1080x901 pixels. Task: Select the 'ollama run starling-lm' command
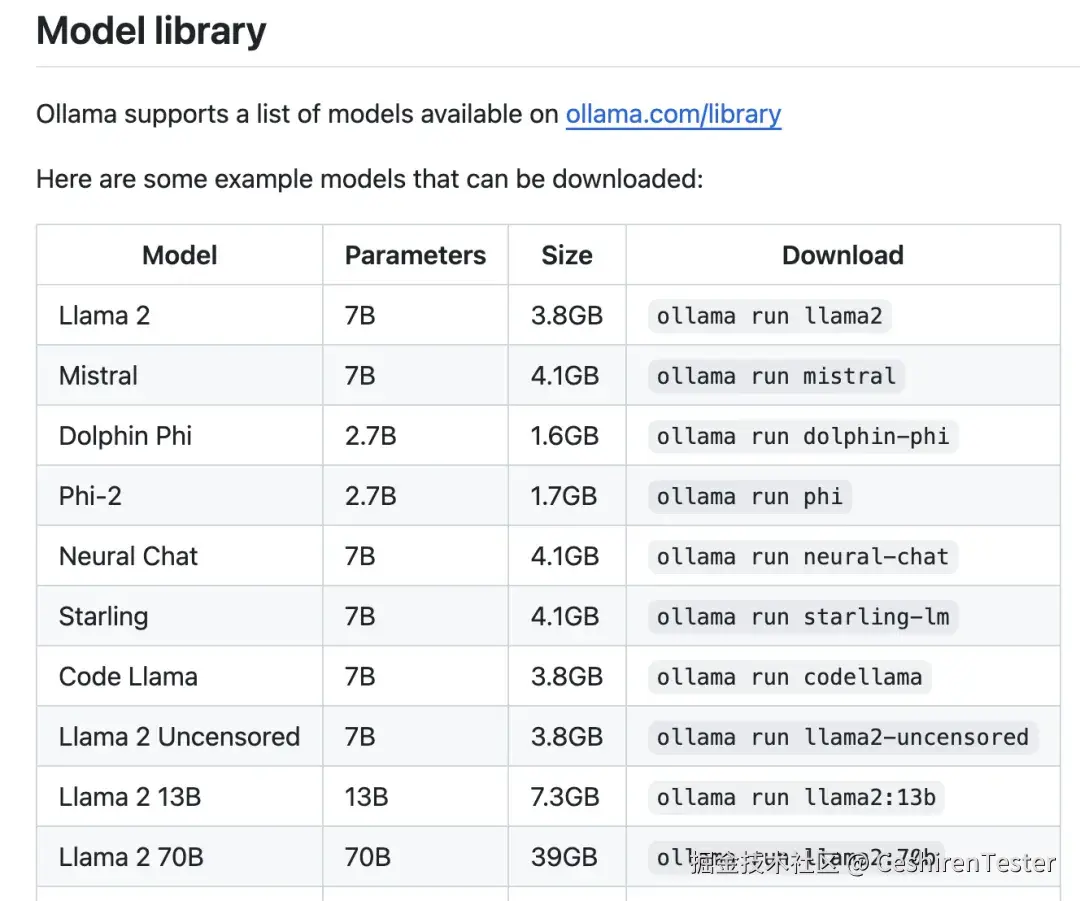pyautogui.click(x=802, y=617)
